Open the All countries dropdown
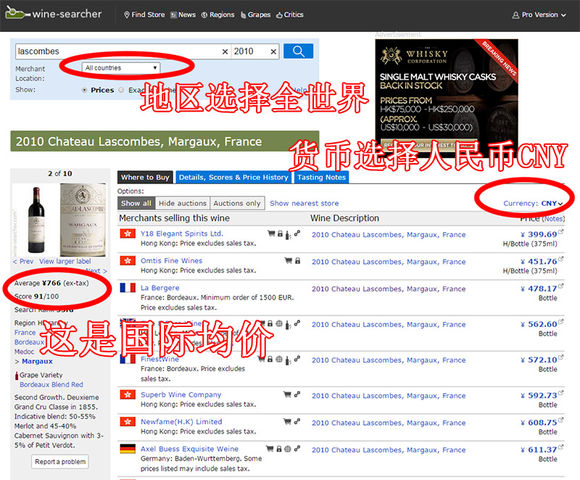 pos(121,68)
